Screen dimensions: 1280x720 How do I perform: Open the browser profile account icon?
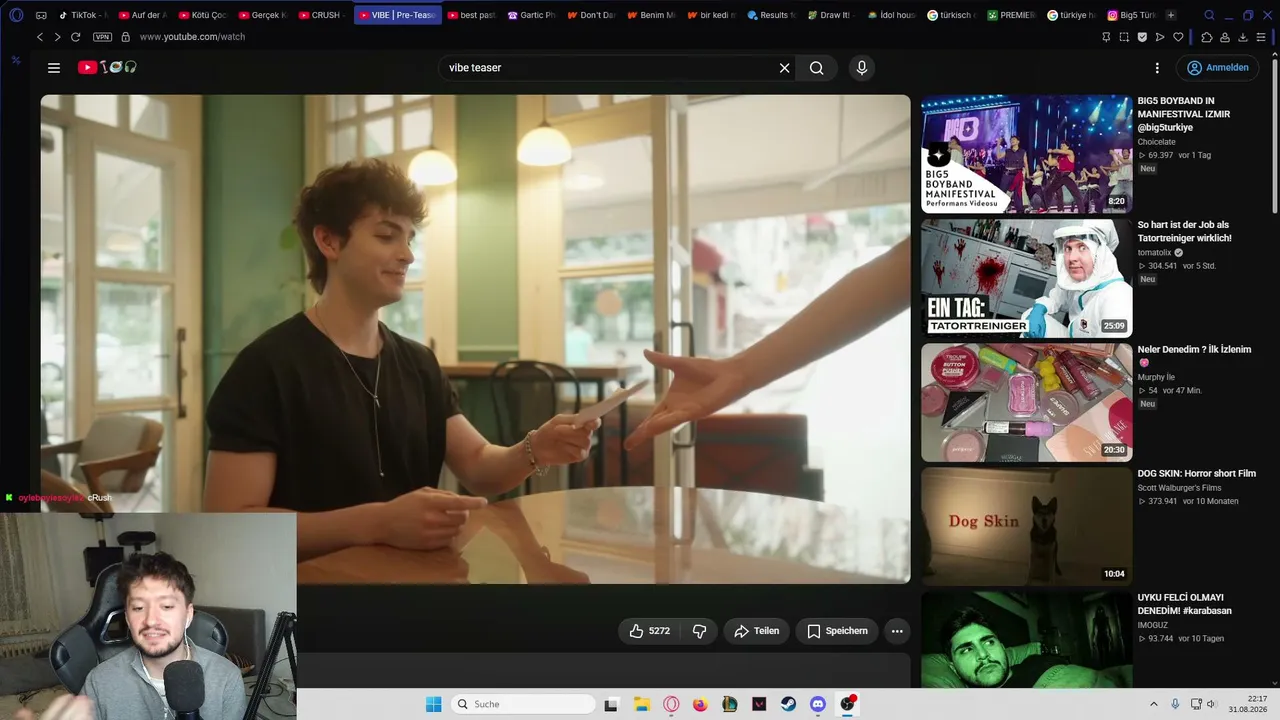tap(1225, 37)
